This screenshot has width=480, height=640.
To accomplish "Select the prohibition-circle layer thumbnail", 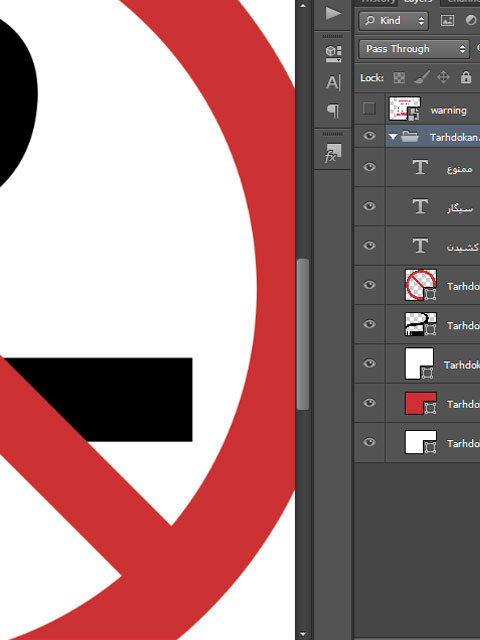I will point(421,285).
